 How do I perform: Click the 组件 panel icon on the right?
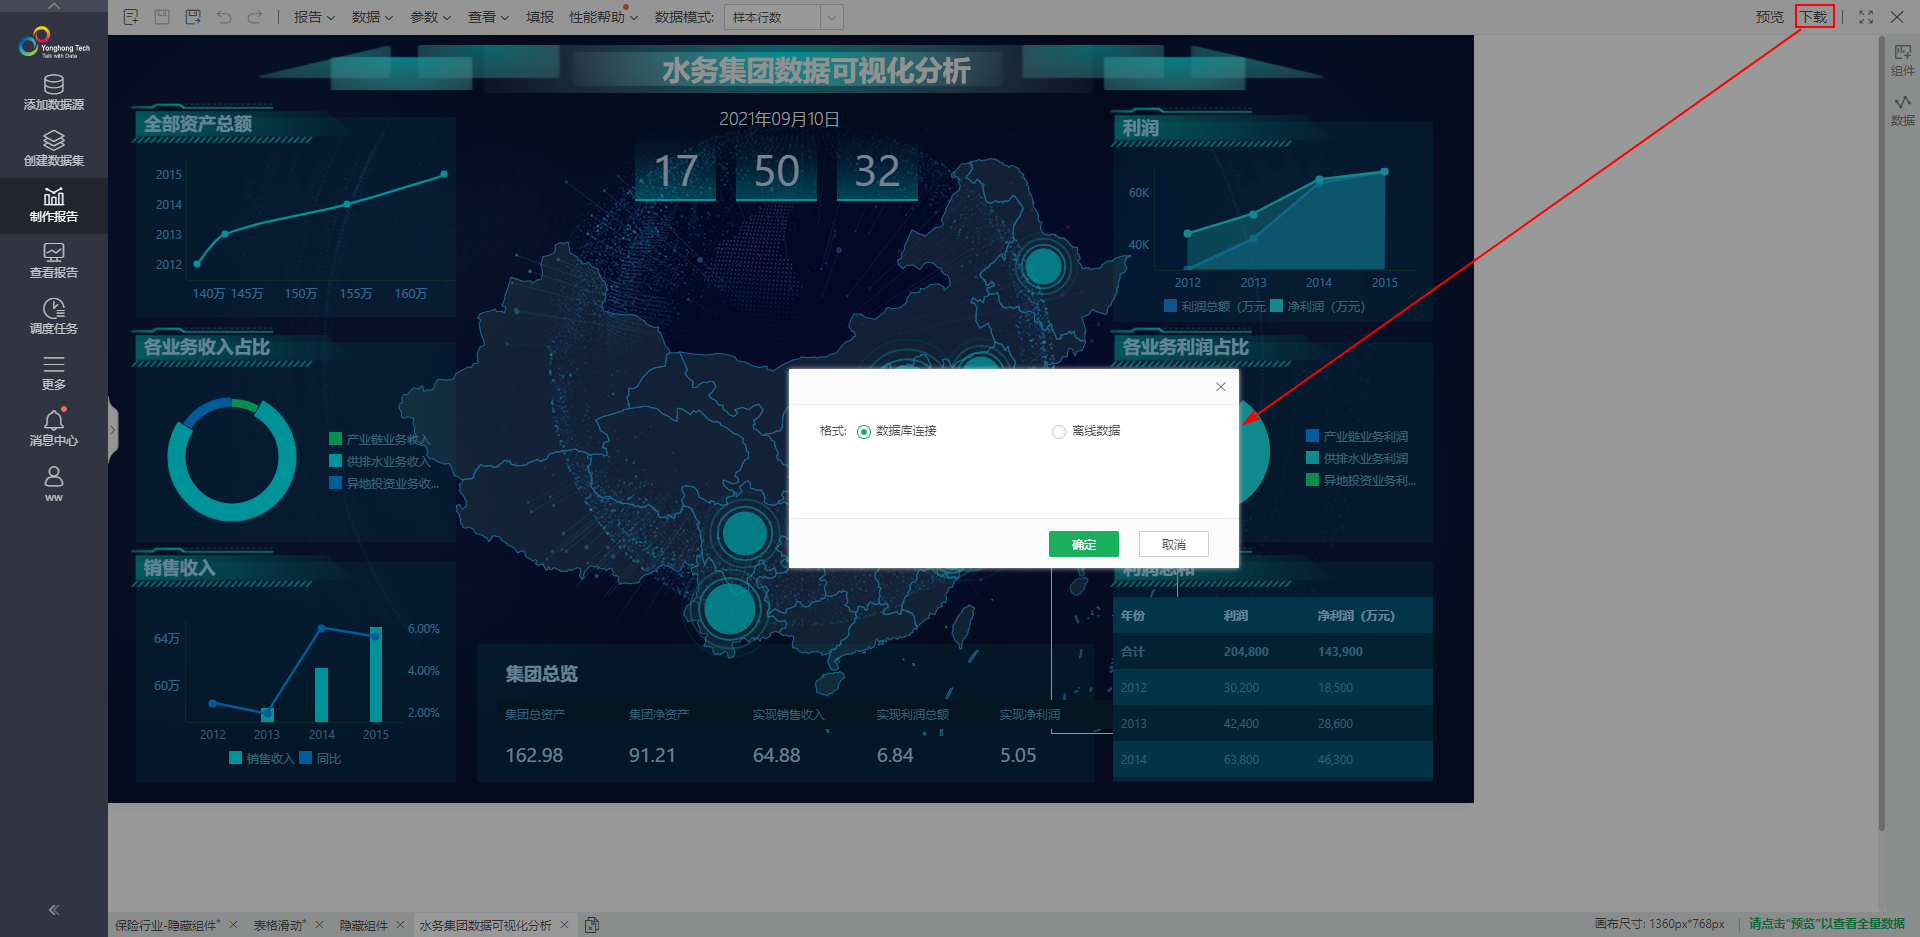pyautogui.click(x=1901, y=58)
